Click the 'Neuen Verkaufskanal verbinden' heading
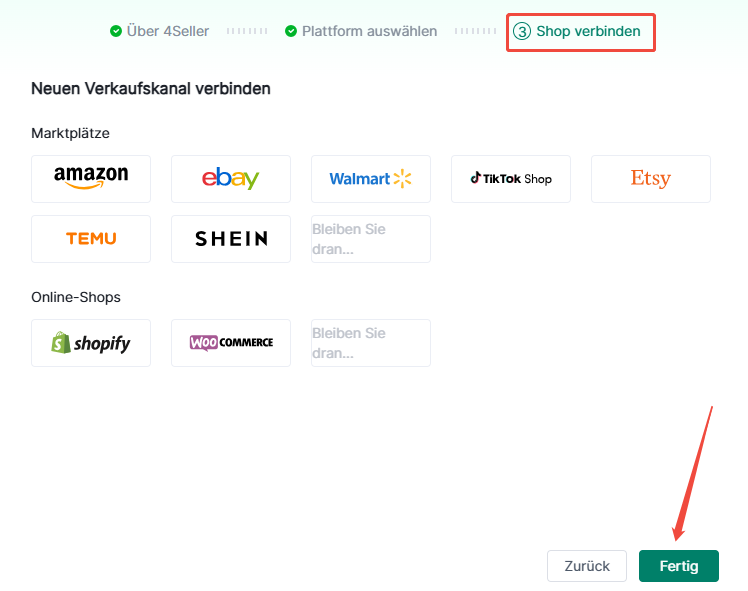The height and width of the screenshot is (591, 748). click(151, 89)
